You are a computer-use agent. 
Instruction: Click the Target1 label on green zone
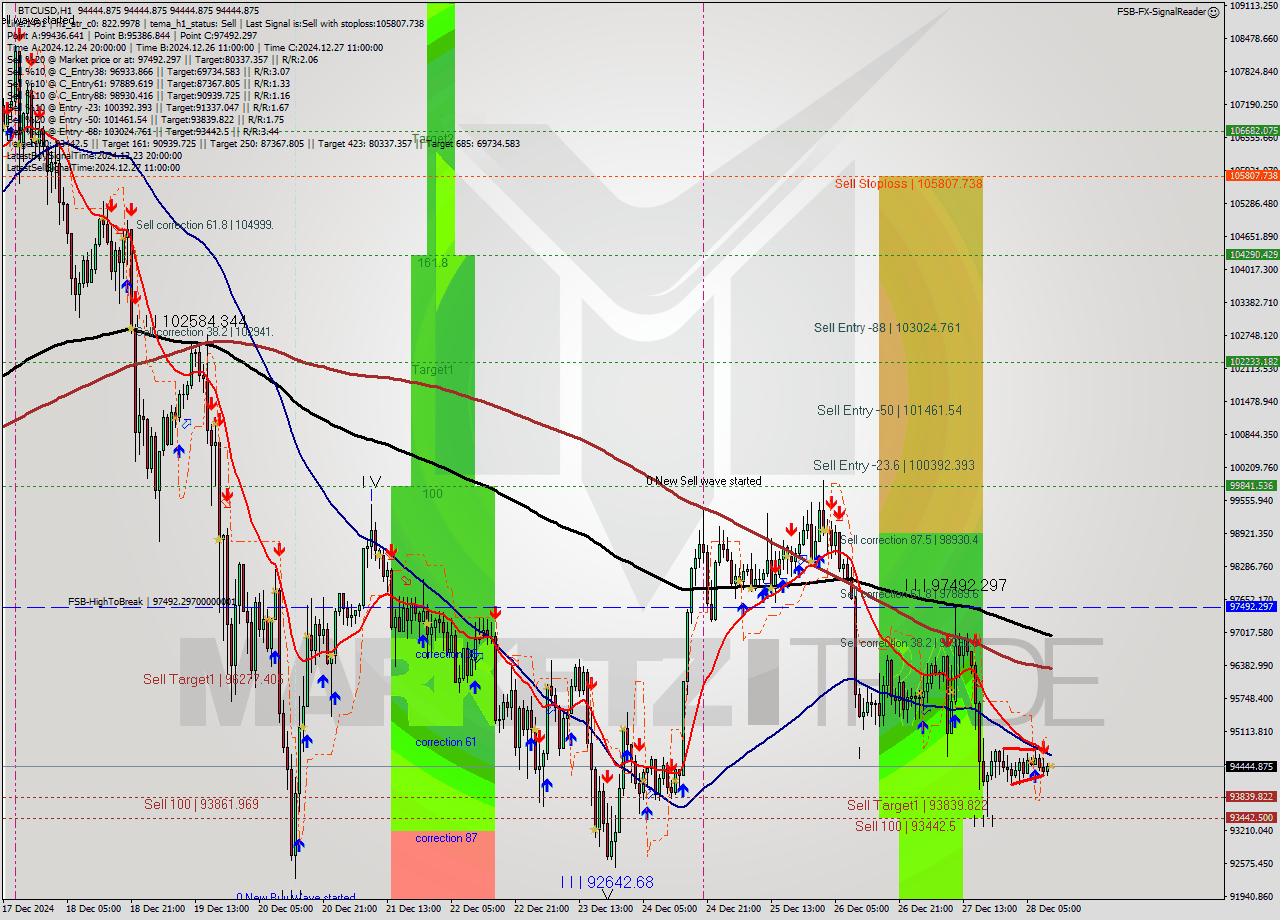[433, 370]
